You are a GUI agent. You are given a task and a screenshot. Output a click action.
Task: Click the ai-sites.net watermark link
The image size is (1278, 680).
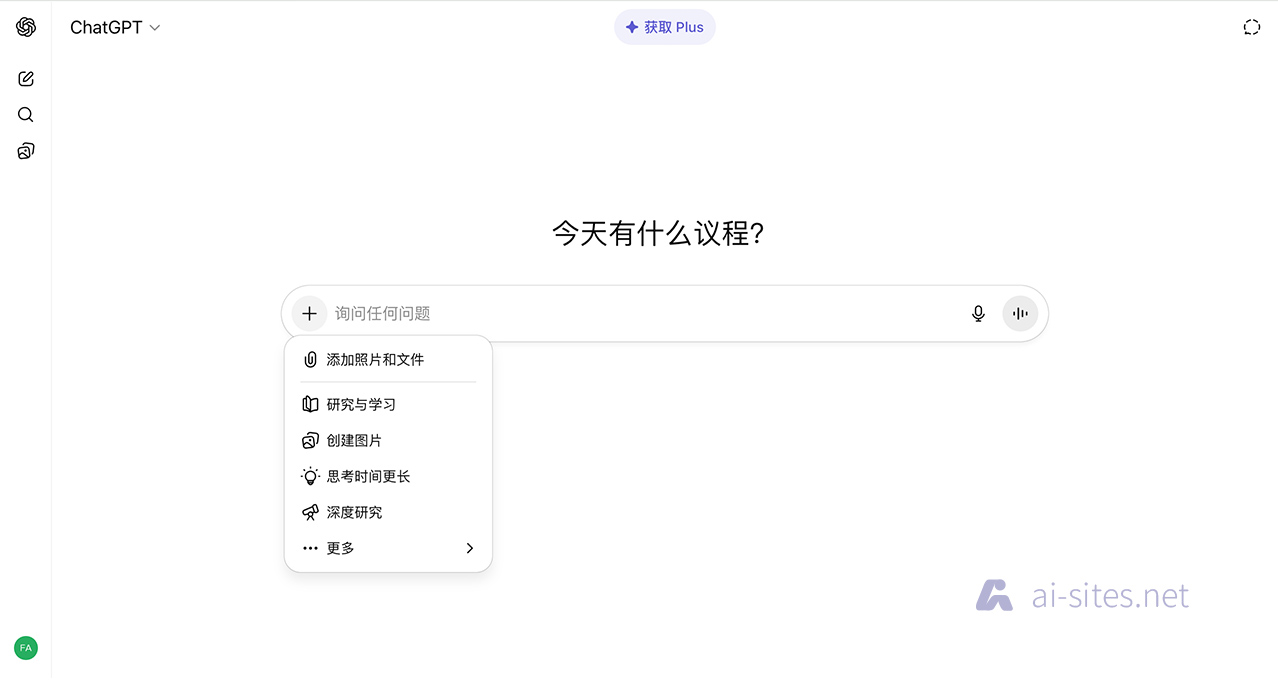(x=1083, y=596)
